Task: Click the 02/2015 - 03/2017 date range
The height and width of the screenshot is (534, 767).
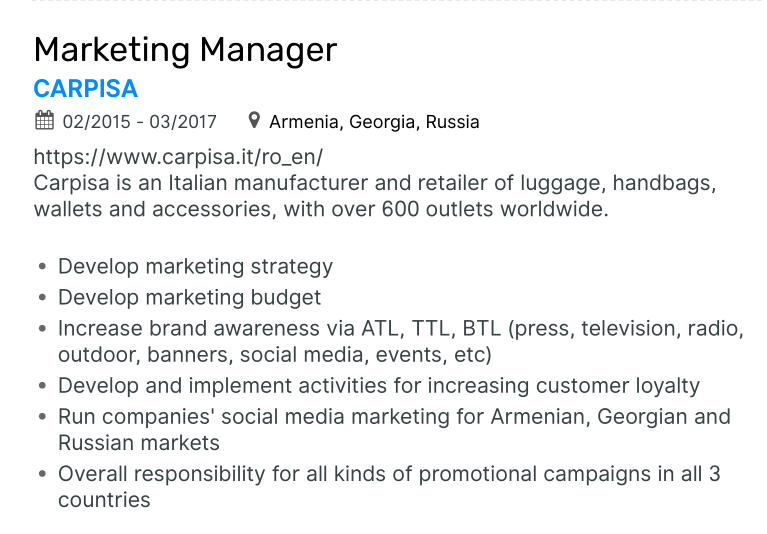Action: point(139,122)
